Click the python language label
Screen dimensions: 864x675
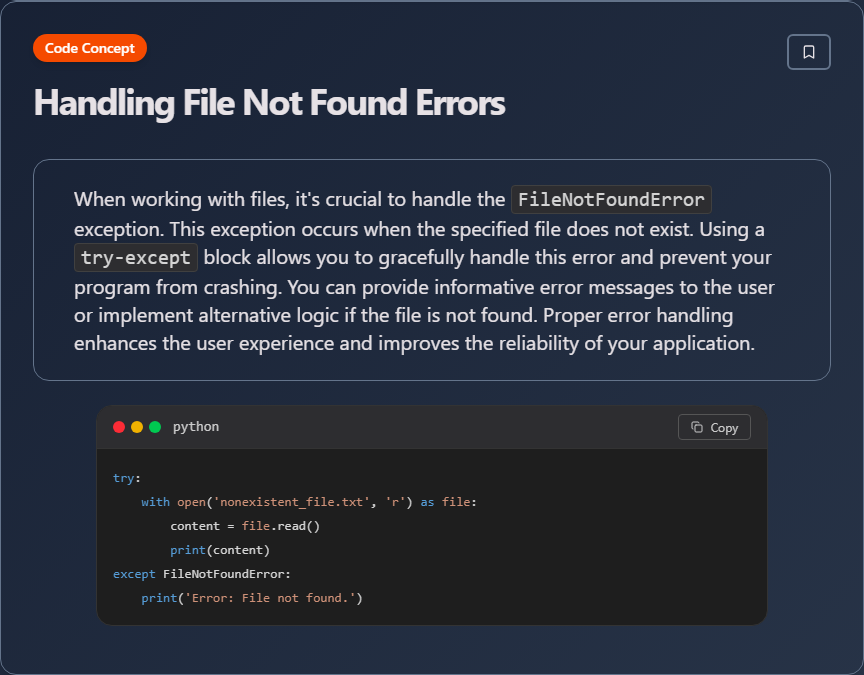196,427
